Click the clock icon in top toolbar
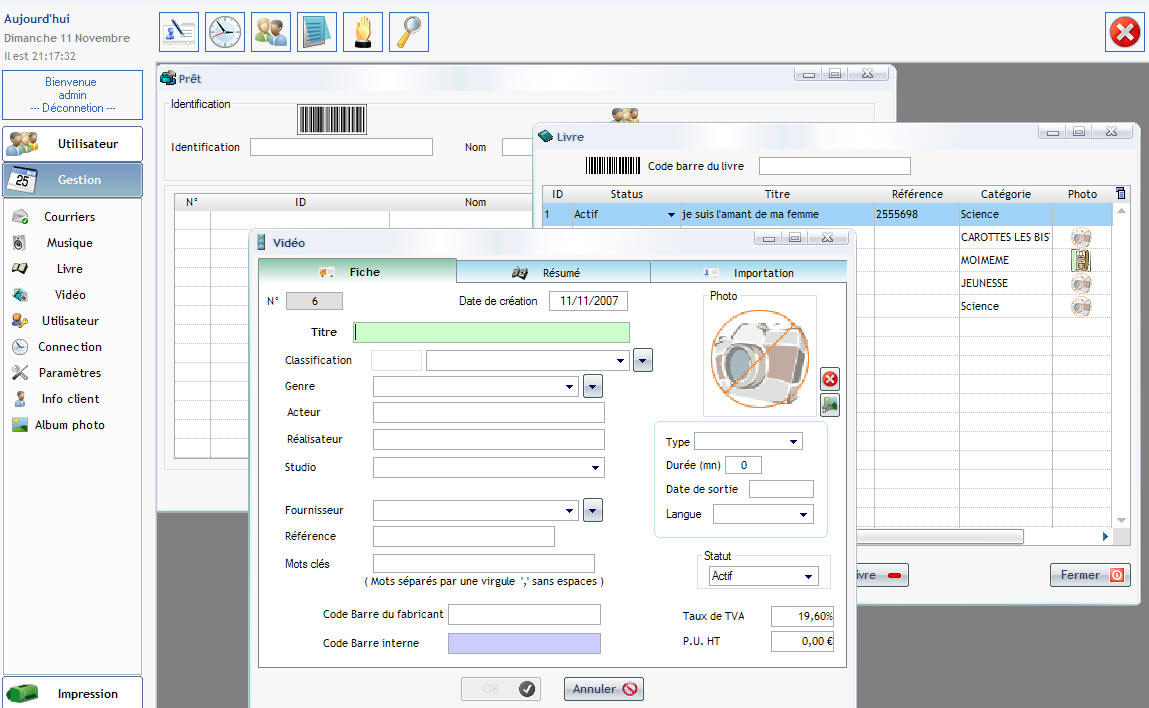Image resolution: width=1149 pixels, height=708 pixels. tap(225, 32)
